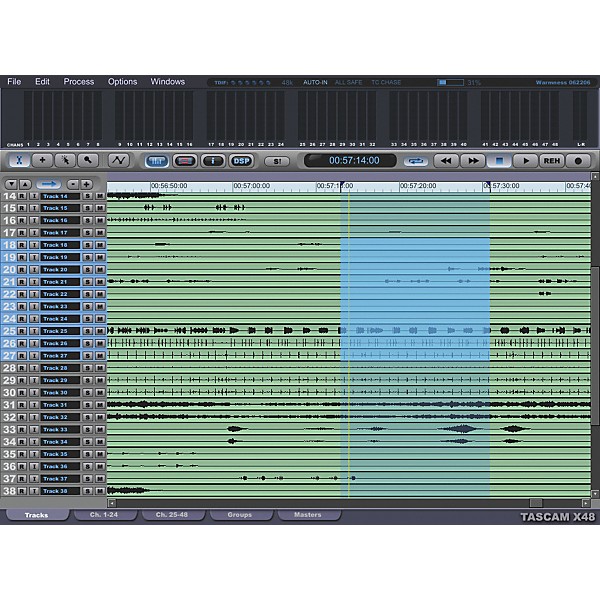
Task: Select the Track 28 name label
Action: pyautogui.click(x=60, y=368)
